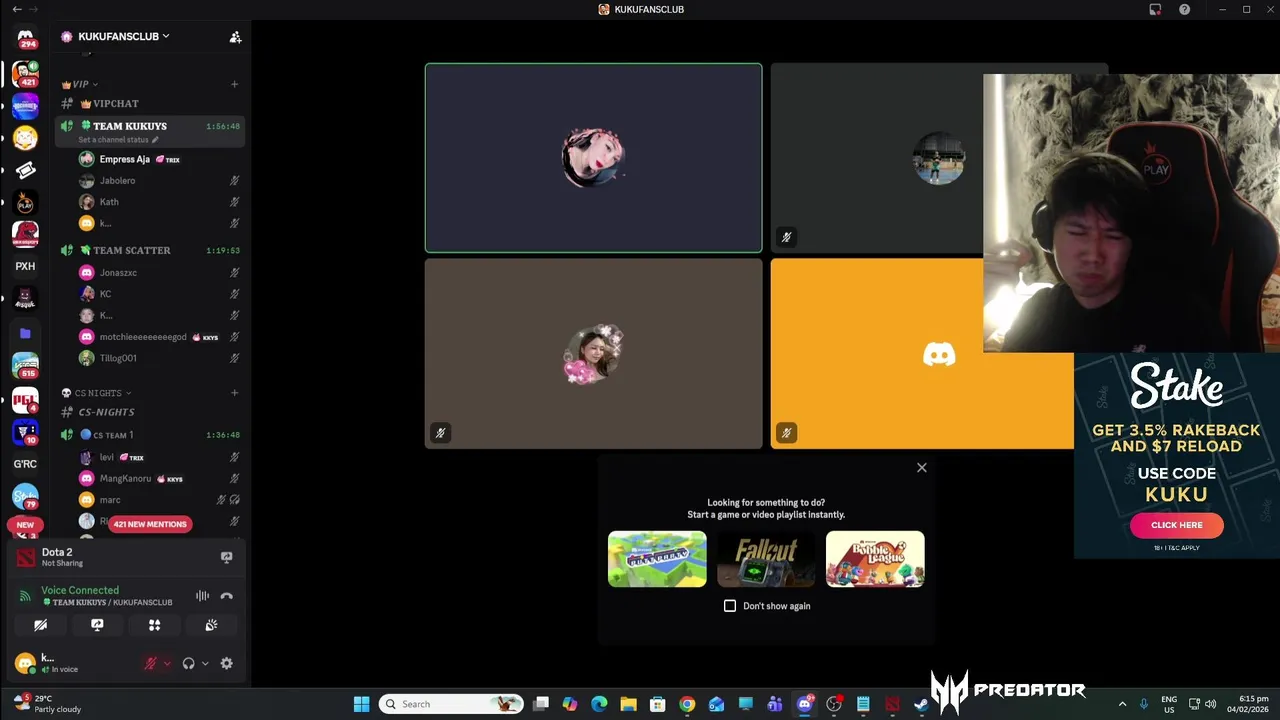Open the CS-NIGHTS text channel

tap(150, 412)
